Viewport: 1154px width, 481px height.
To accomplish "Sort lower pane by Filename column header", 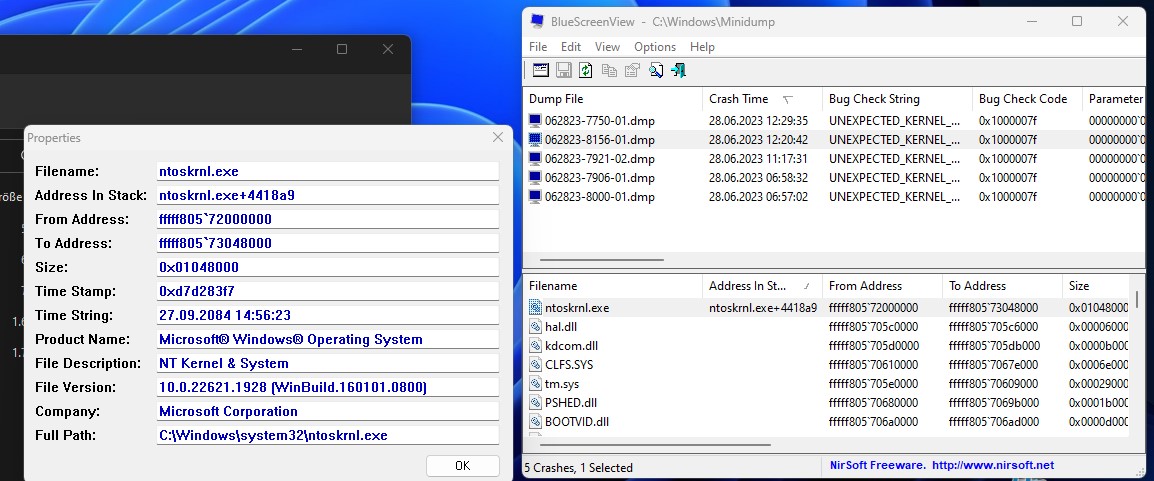I will click(x=613, y=285).
